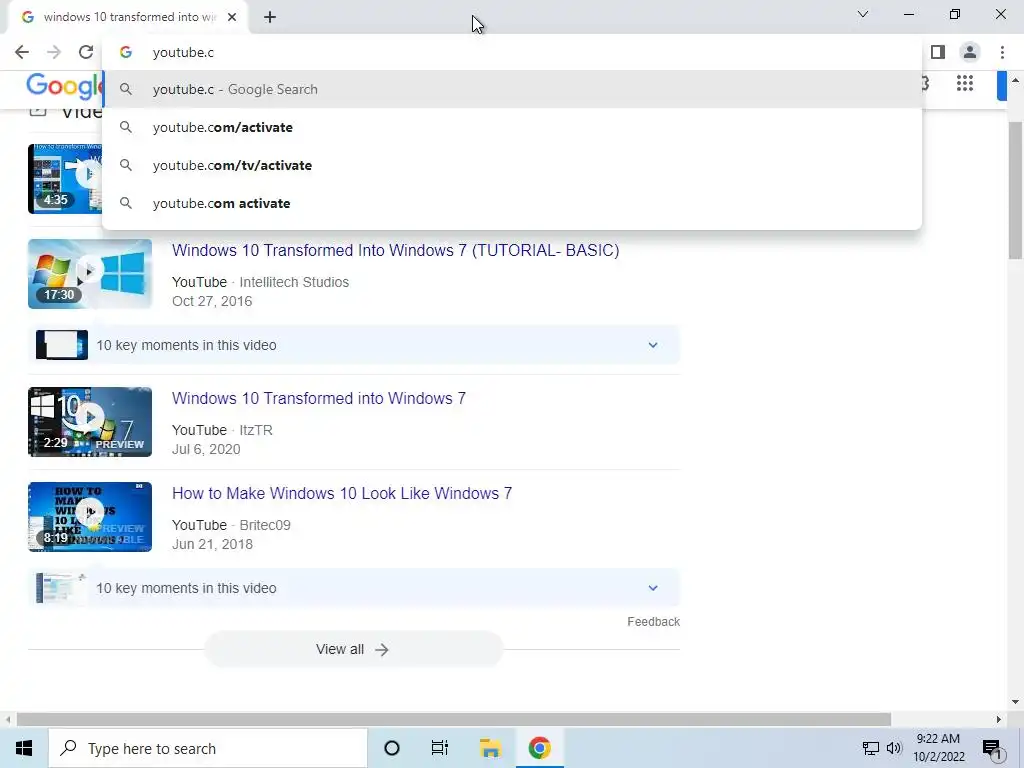
Task: Pick the youtube.com/tv/activate suggestion
Action: tap(511, 165)
